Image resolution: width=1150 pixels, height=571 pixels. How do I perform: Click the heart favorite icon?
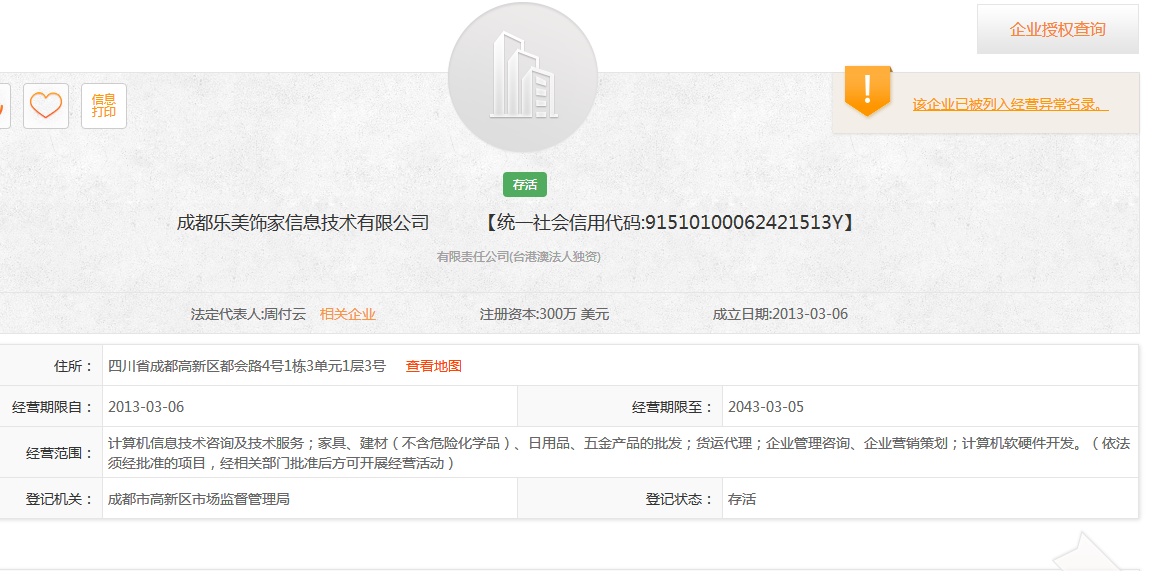[46, 106]
